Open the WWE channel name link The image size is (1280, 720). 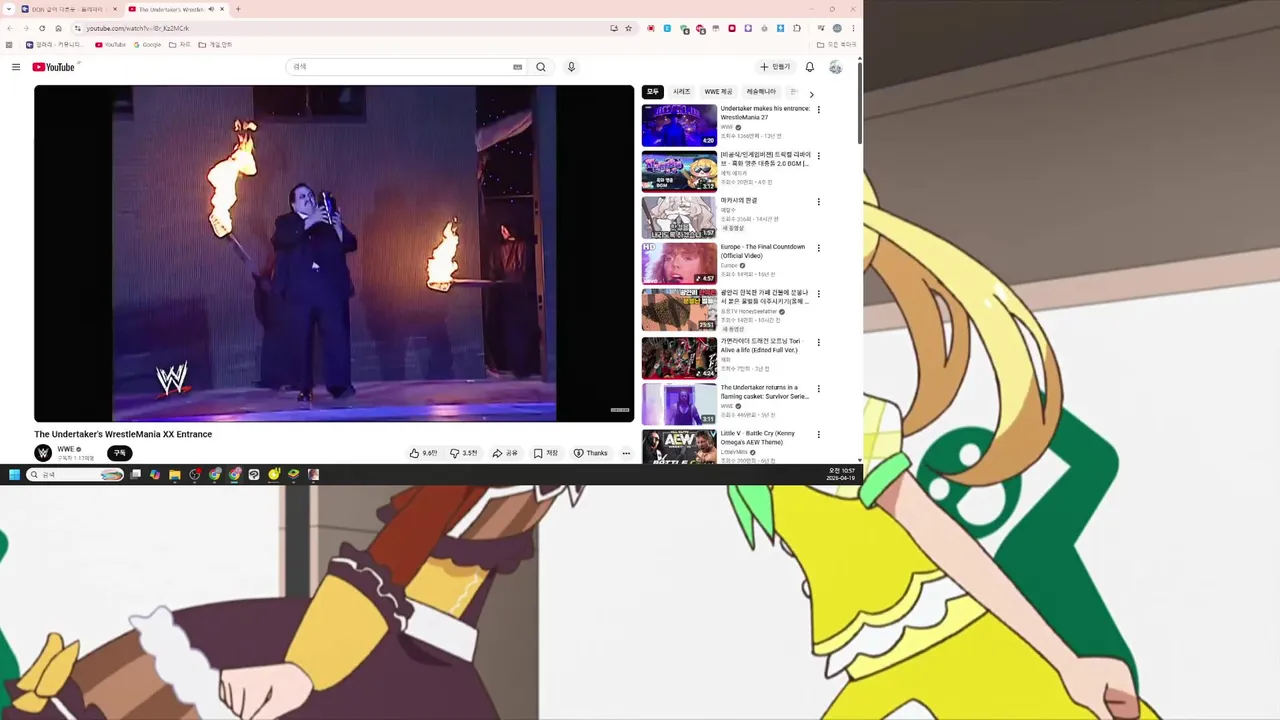[x=66, y=449]
